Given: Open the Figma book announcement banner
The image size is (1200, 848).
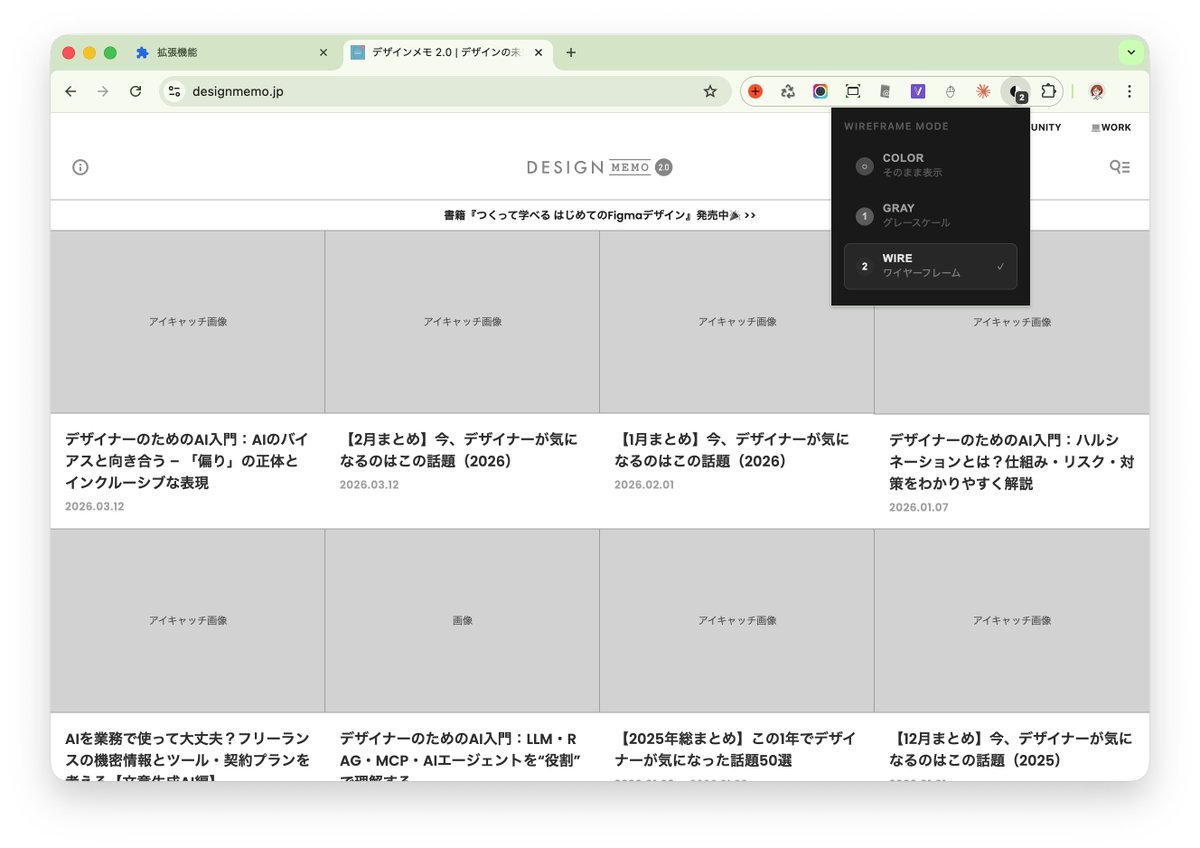Looking at the screenshot, I should click(x=600, y=214).
